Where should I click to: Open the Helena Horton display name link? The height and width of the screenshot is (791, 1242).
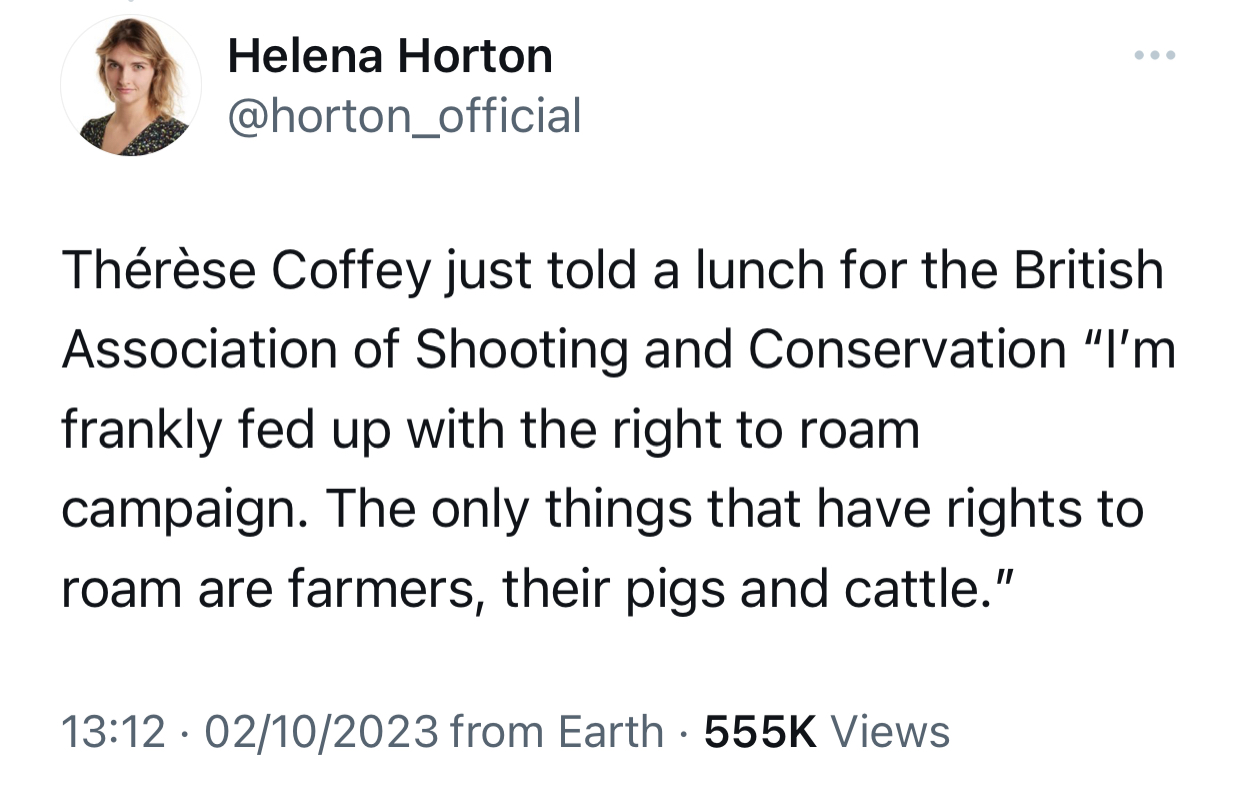[390, 56]
